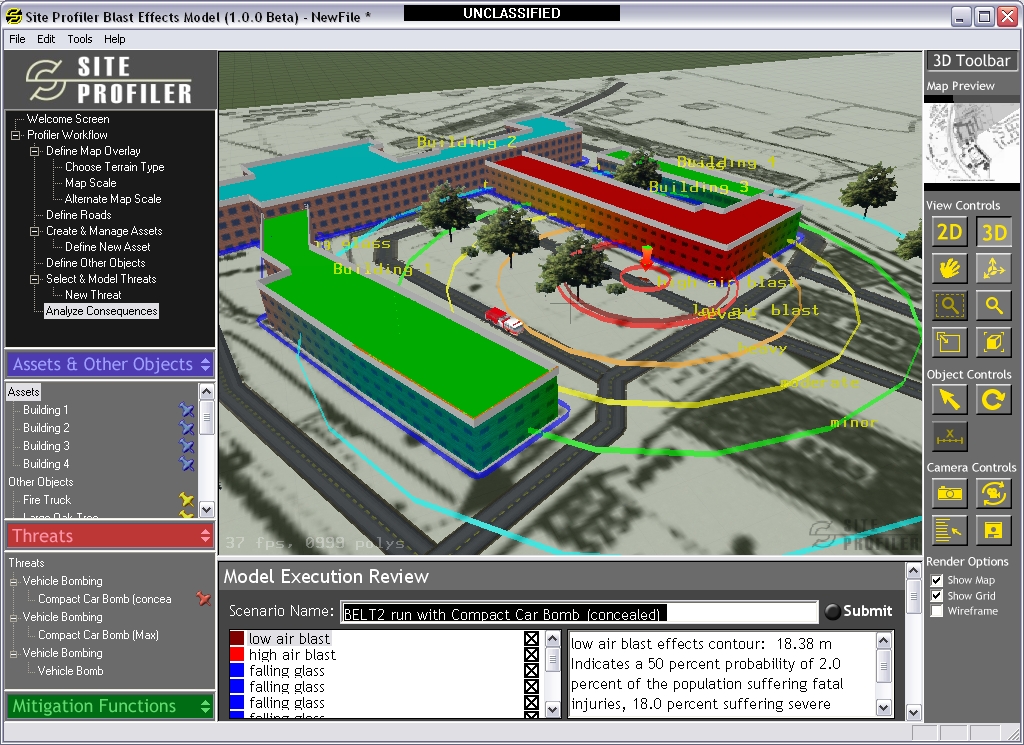Screen dimensions: 1024x745
Task: Select the 3D axes orbit tool
Action: tap(993, 269)
